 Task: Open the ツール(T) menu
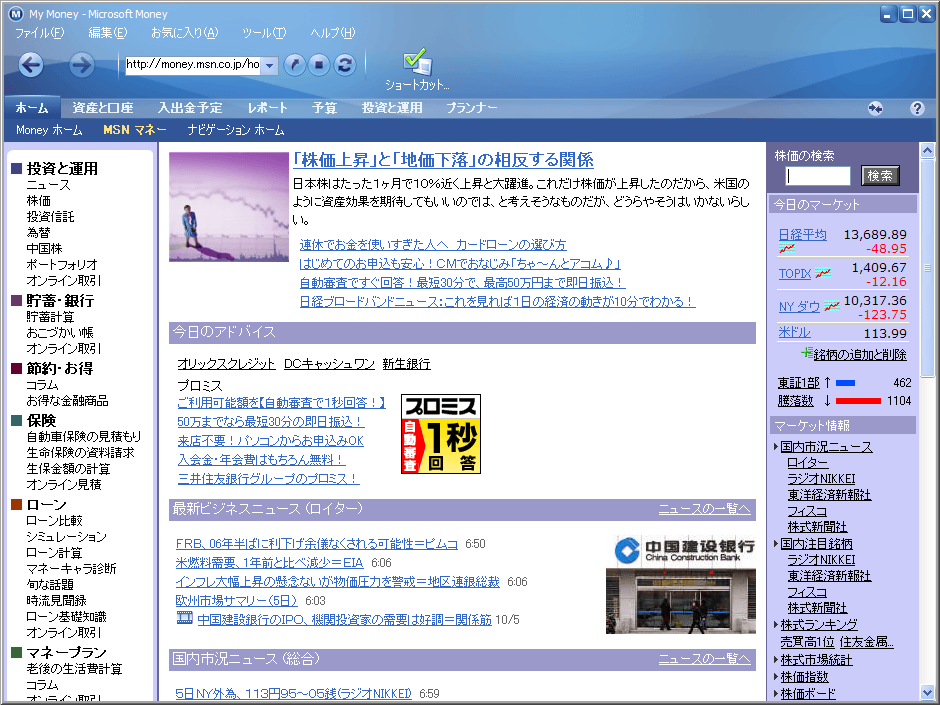[x=264, y=33]
